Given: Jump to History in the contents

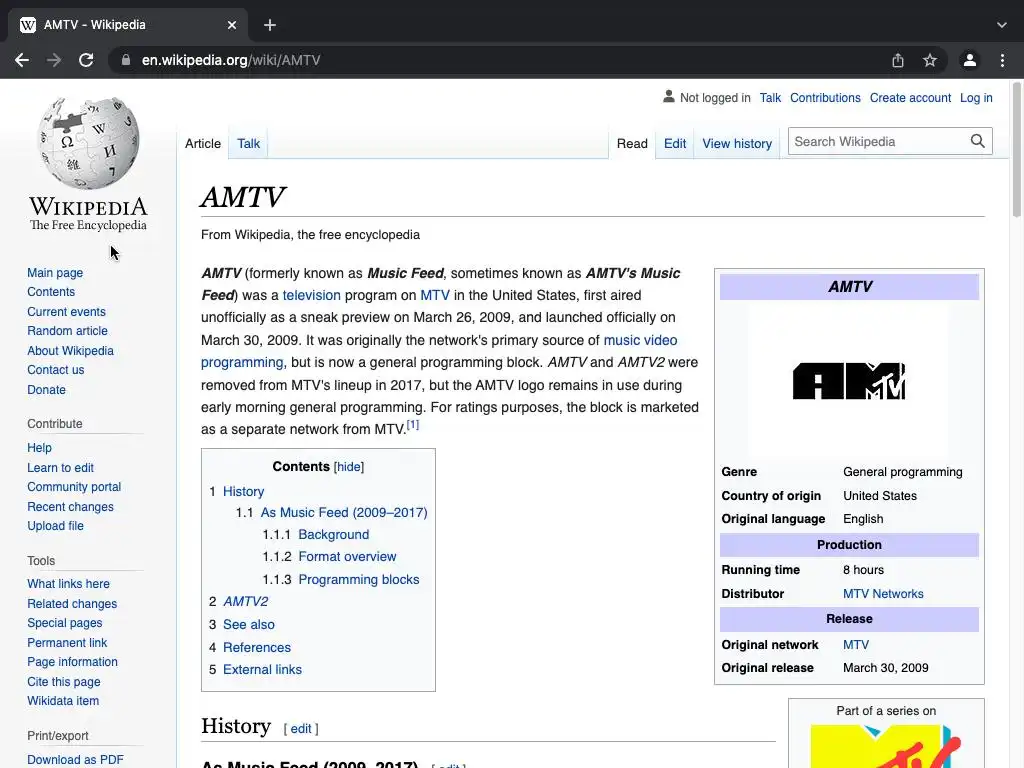Looking at the screenshot, I should pos(243,492).
